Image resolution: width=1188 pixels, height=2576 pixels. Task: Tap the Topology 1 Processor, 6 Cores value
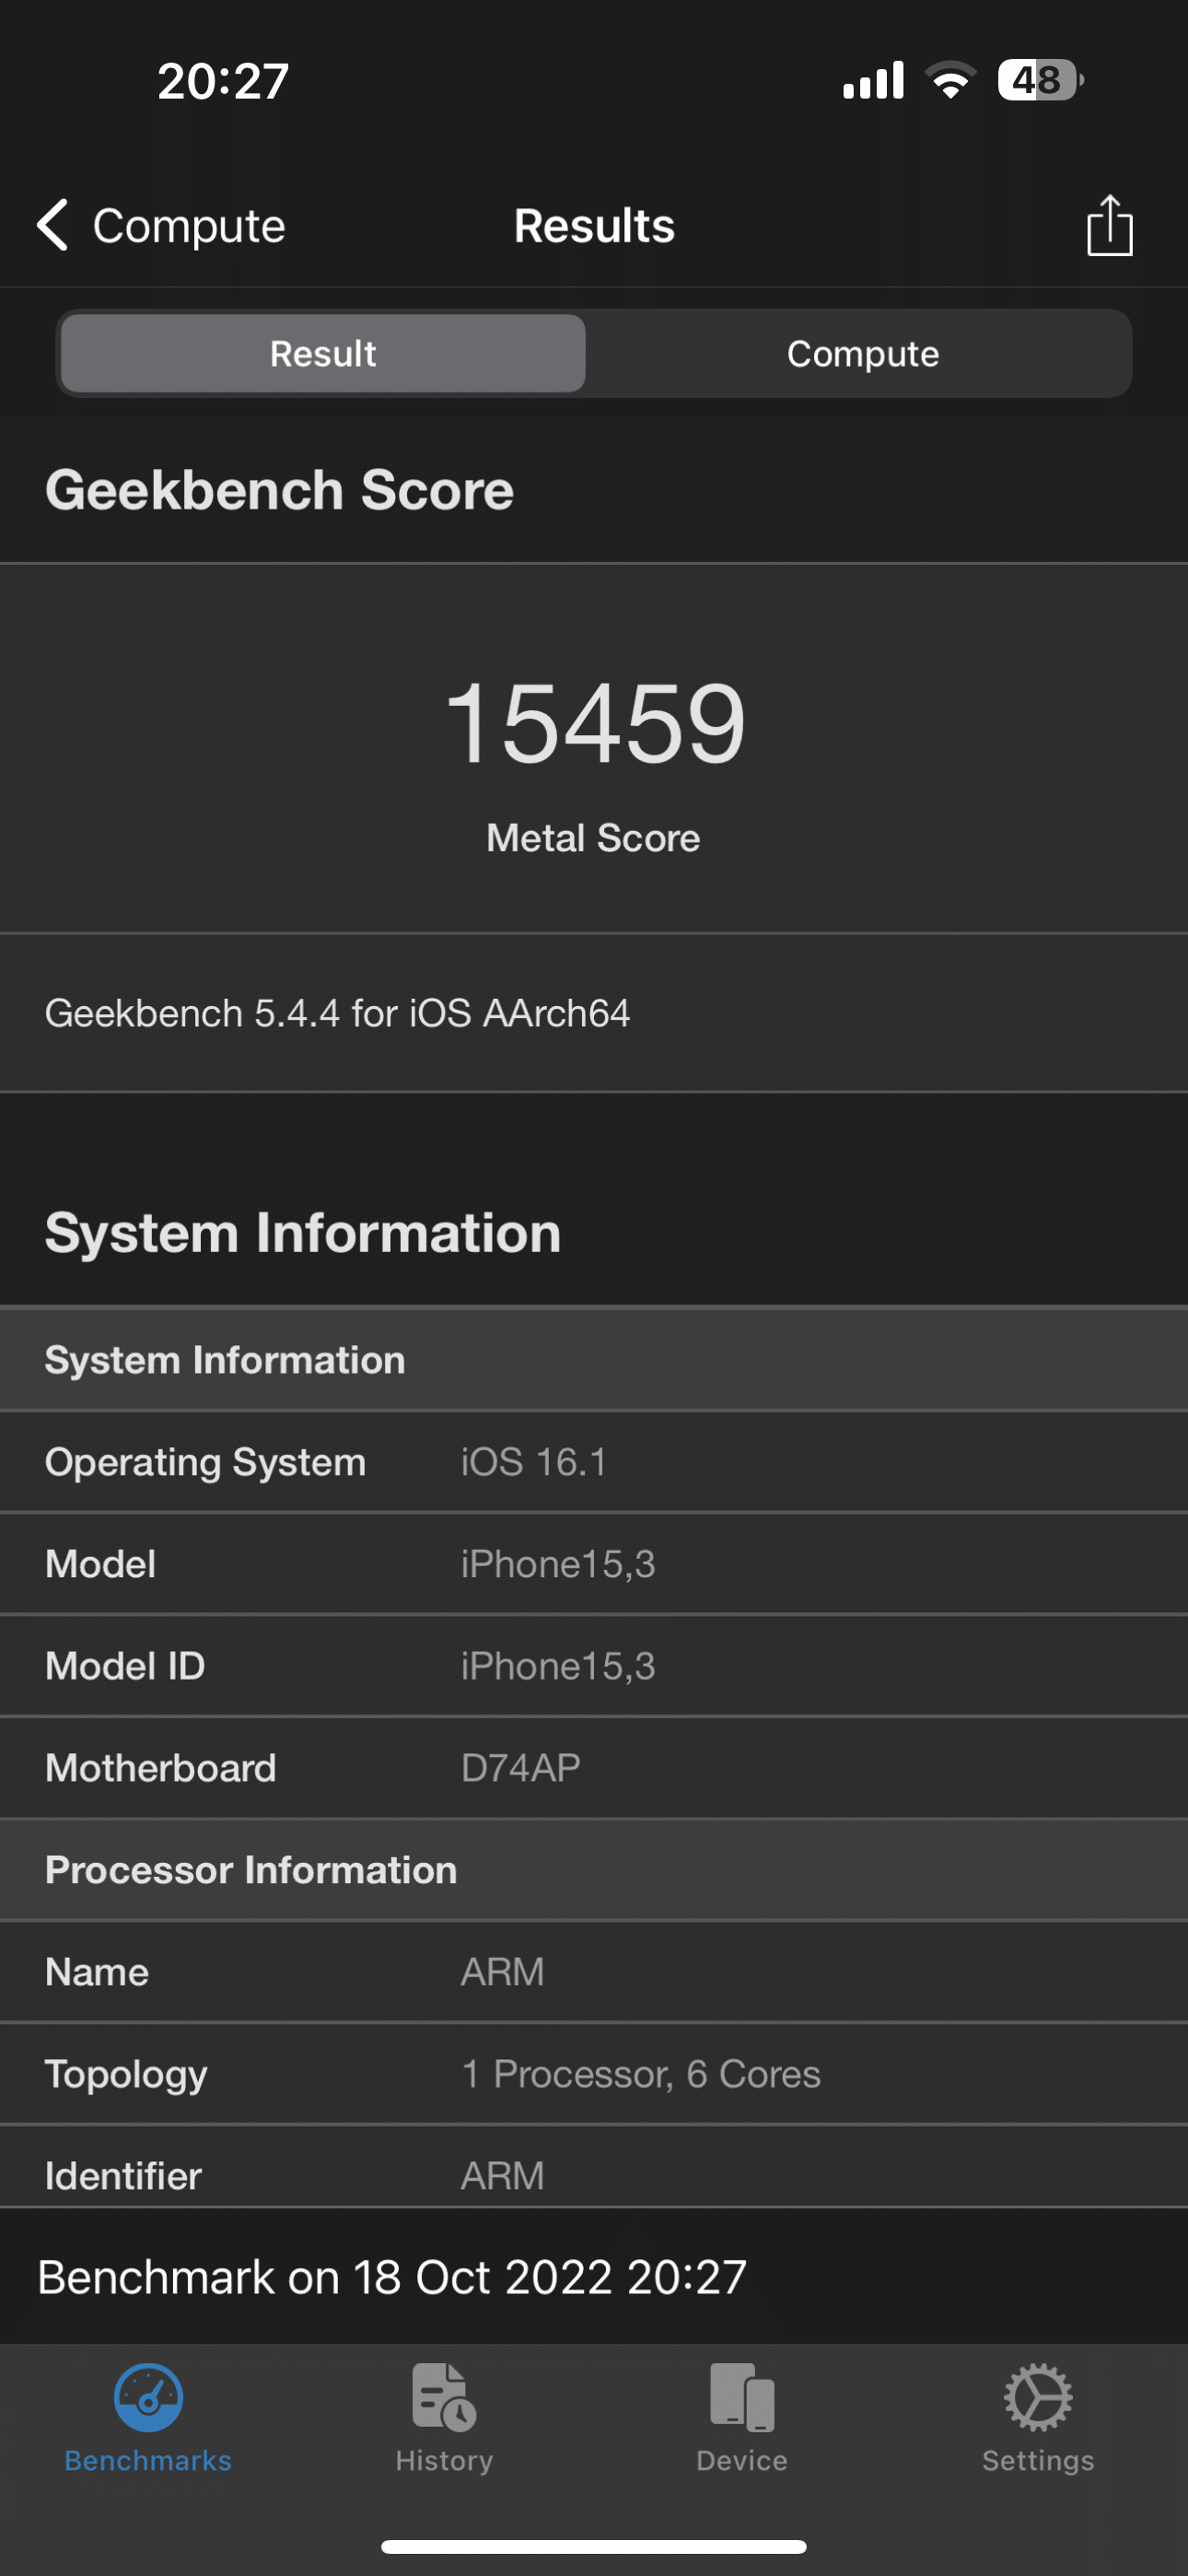pos(640,2074)
